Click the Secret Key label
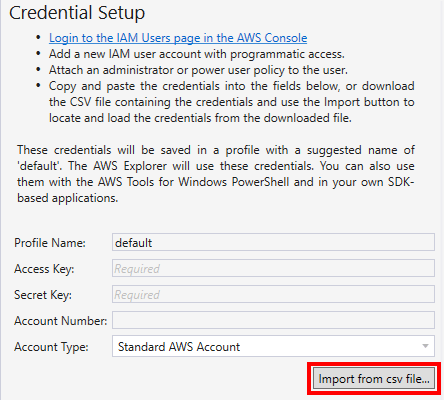Image resolution: width=444 pixels, height=400 pixels. pos(43,295)
